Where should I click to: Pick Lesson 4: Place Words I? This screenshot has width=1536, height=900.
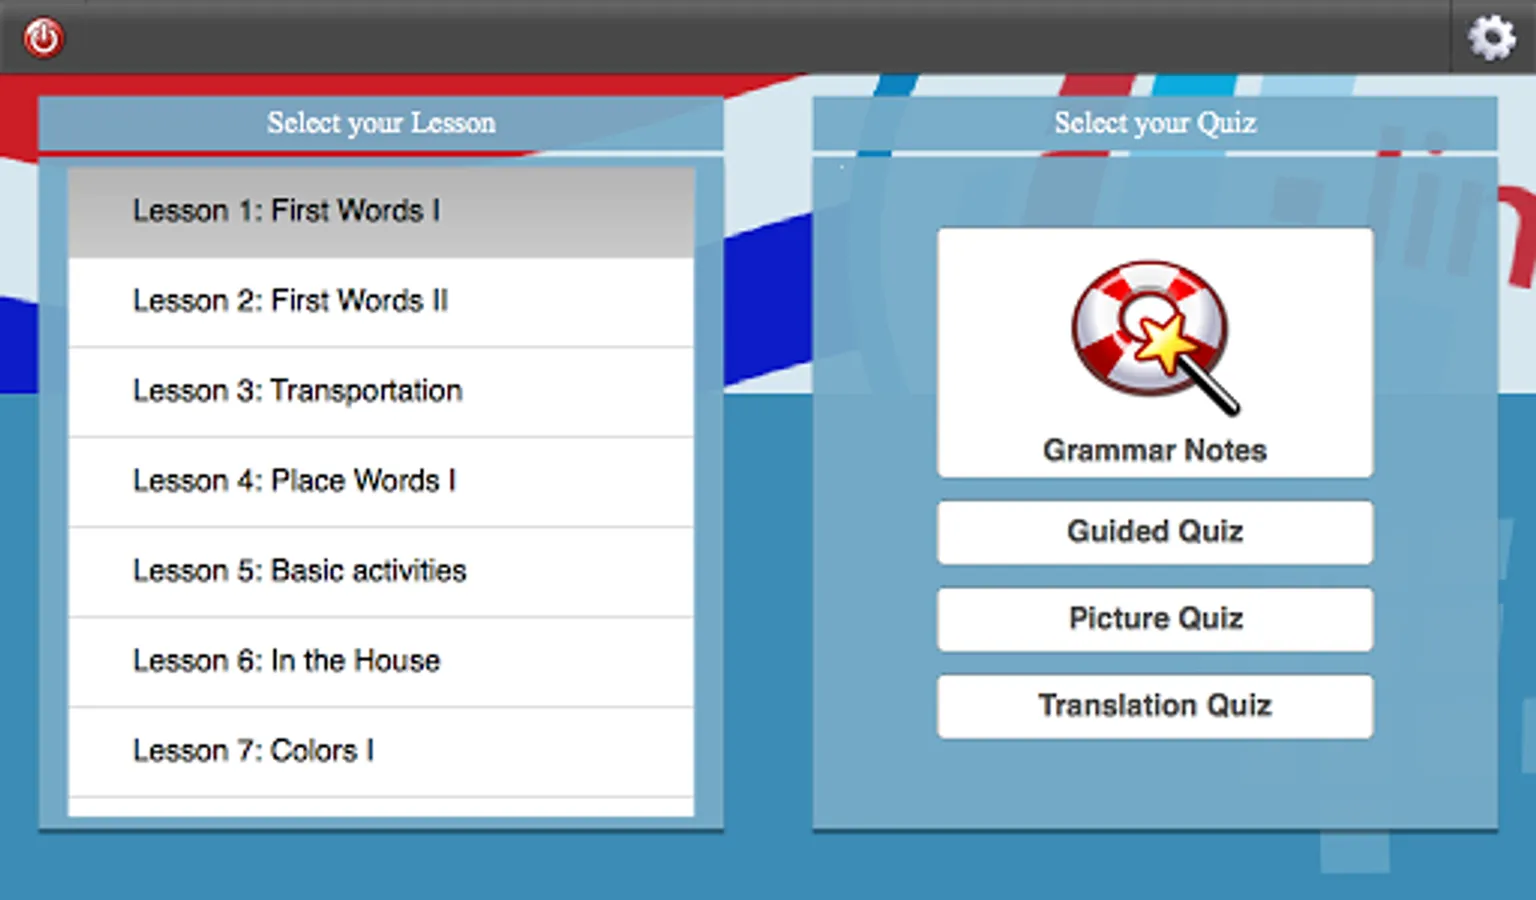[x=381, y=482]
